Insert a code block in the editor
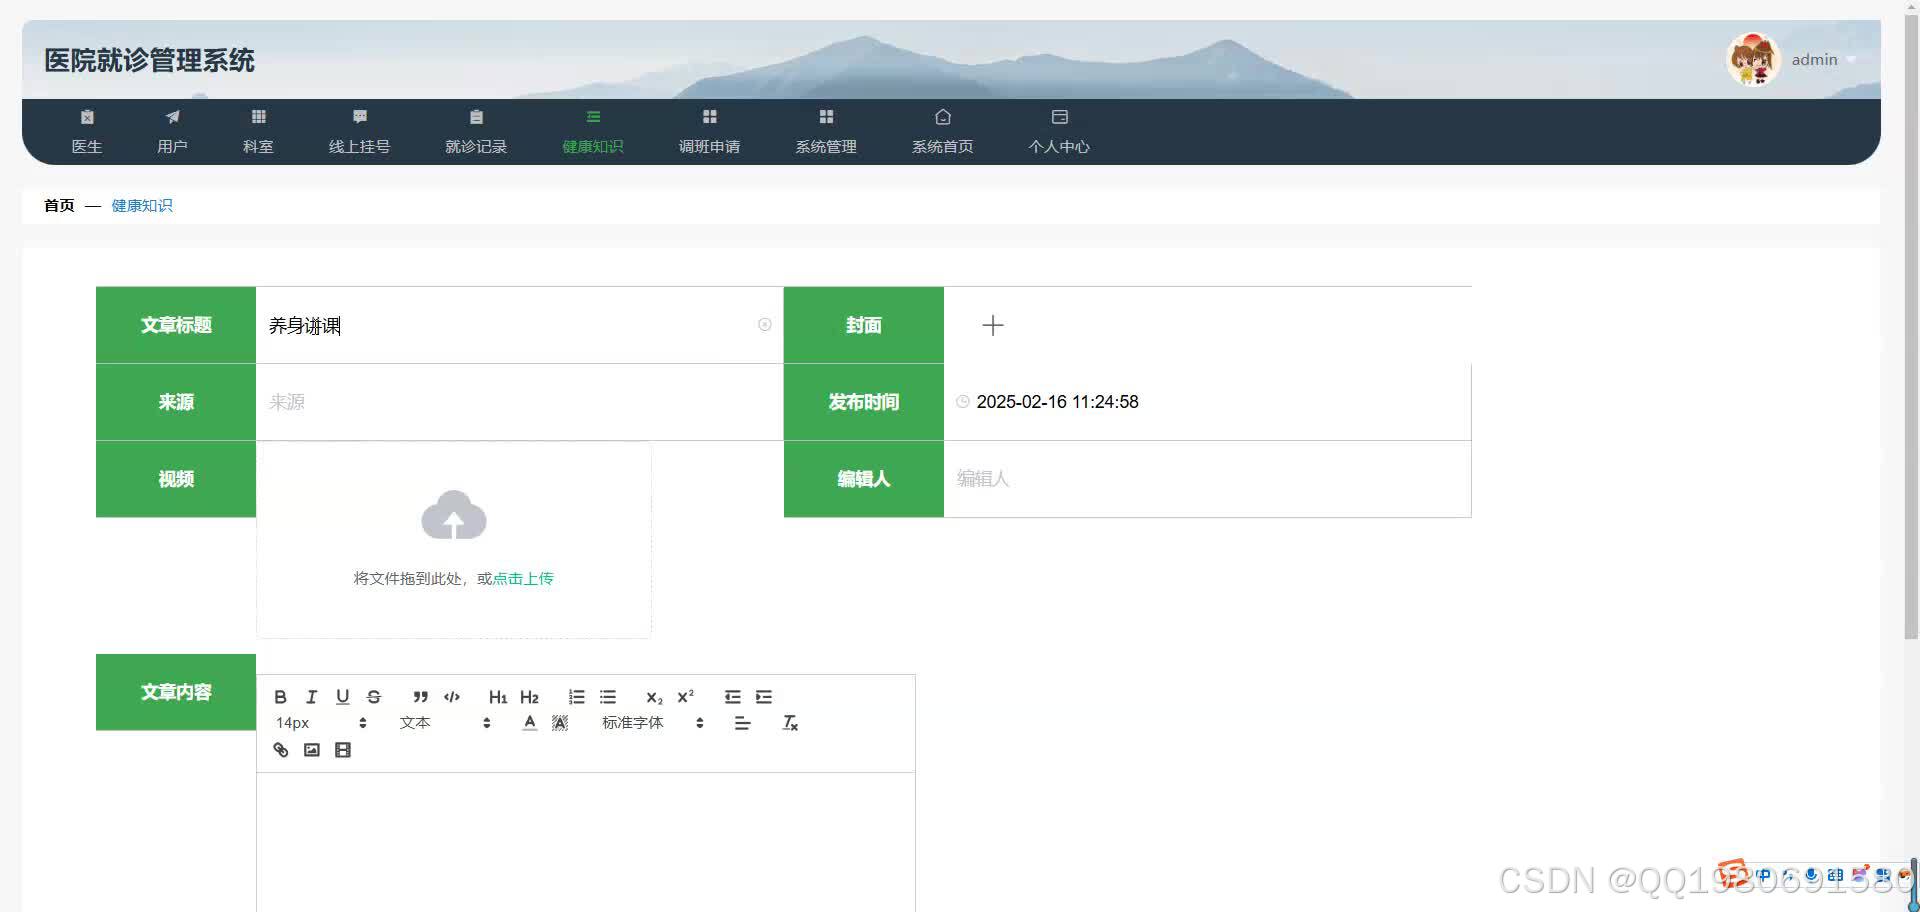The image size is (1920, 912). (x=451, y=697)
